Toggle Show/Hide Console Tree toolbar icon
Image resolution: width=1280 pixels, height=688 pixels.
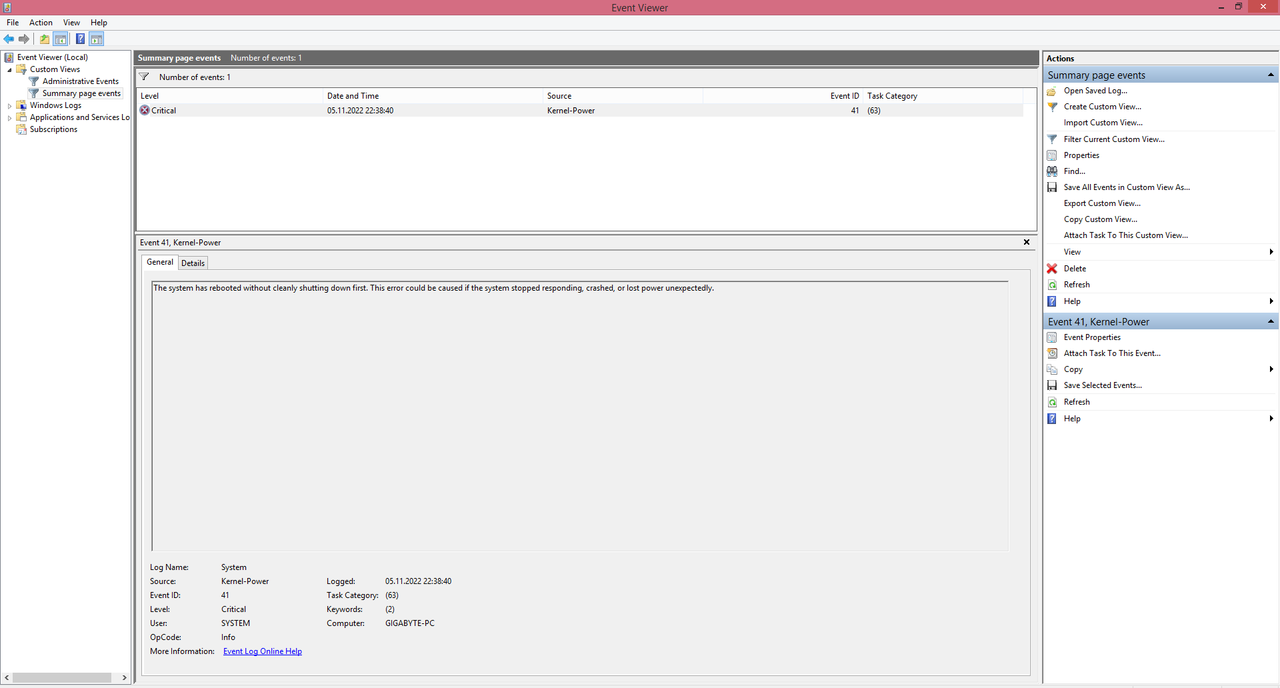click(x=60, y=39)
